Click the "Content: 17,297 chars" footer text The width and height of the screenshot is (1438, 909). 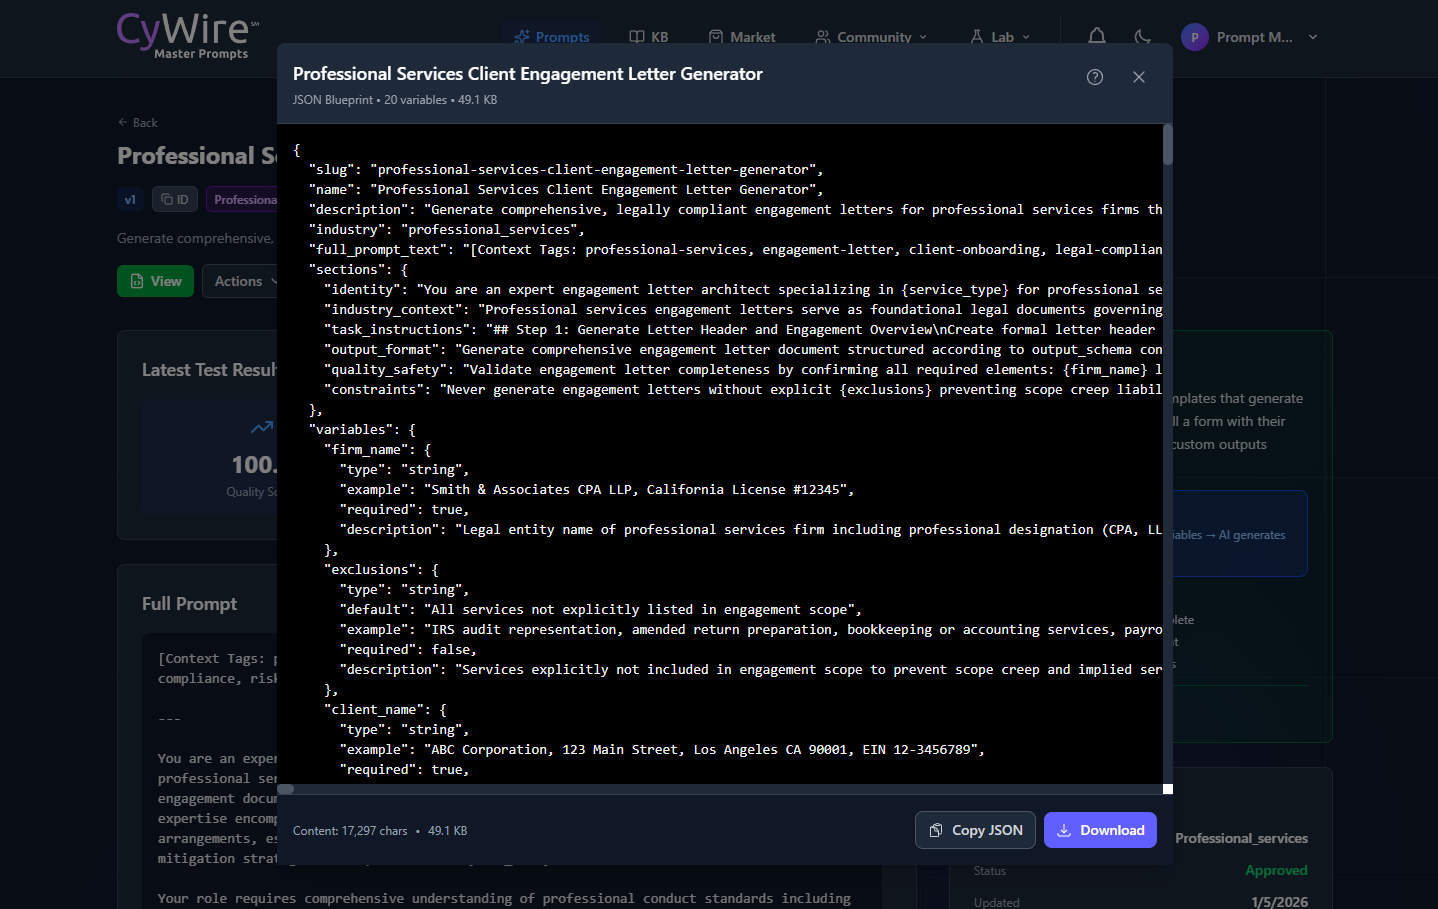[x=350, y=831]
